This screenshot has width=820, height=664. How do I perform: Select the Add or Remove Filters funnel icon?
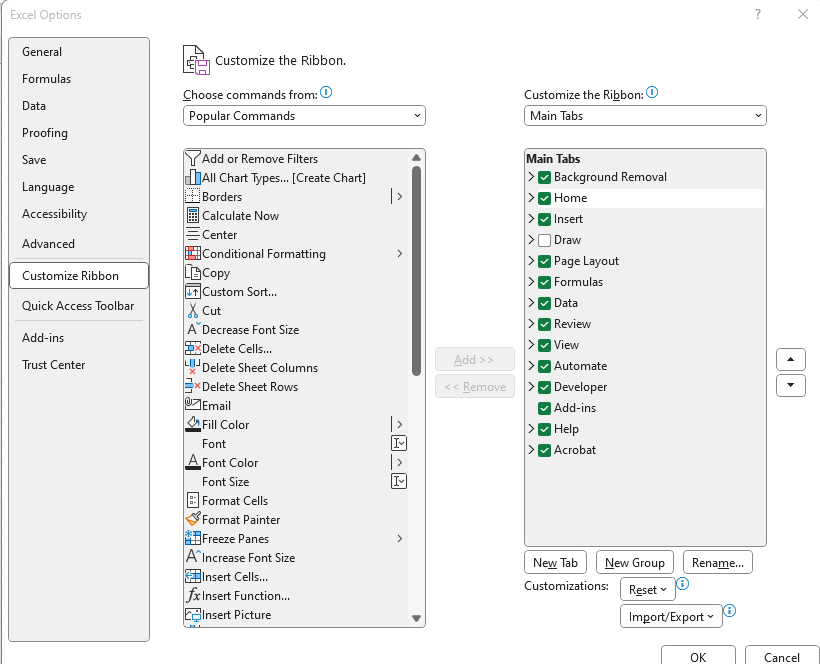(193, 158)
